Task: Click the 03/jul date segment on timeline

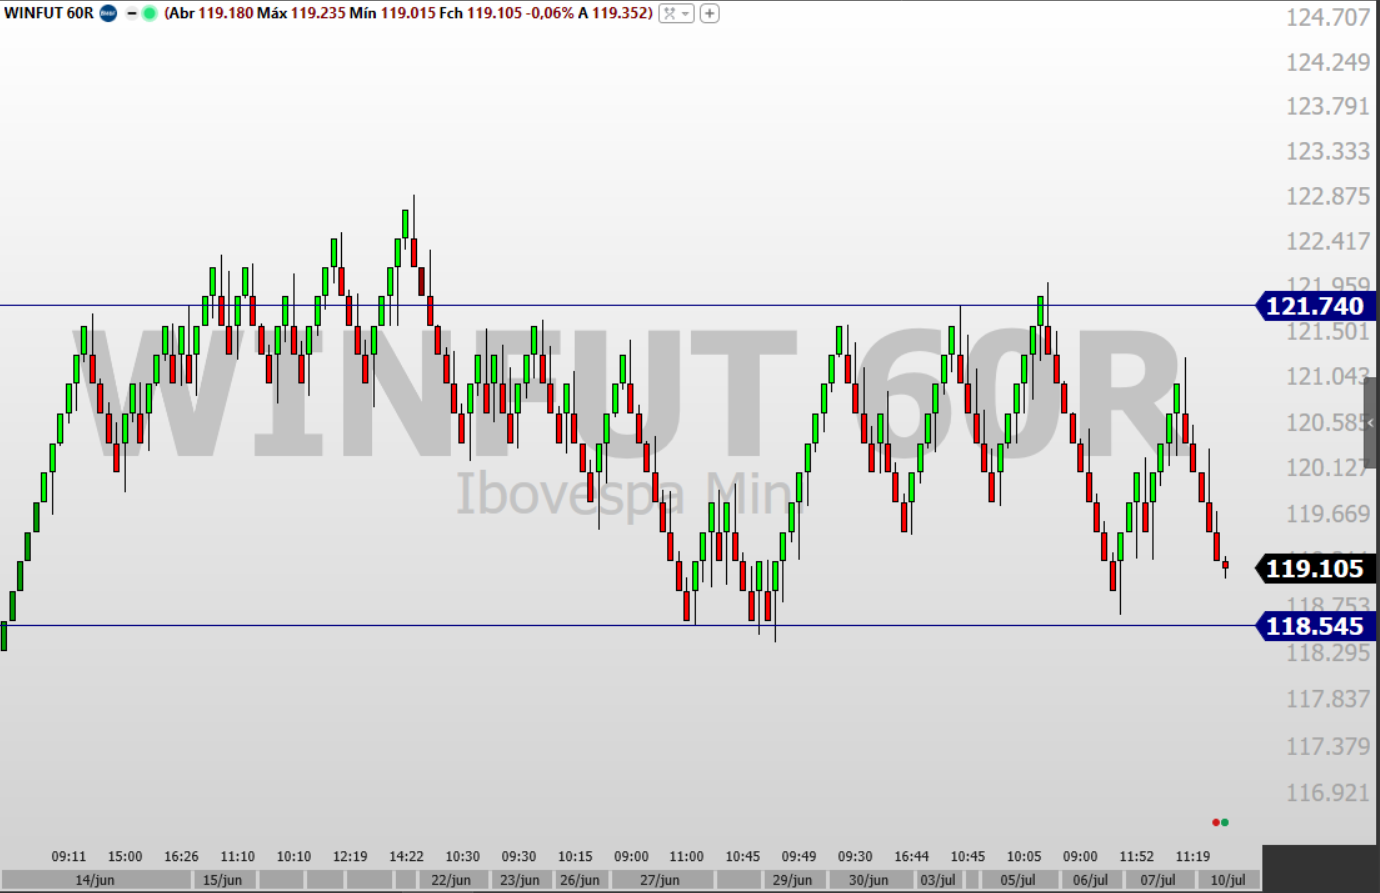Action: click(938, 880)
